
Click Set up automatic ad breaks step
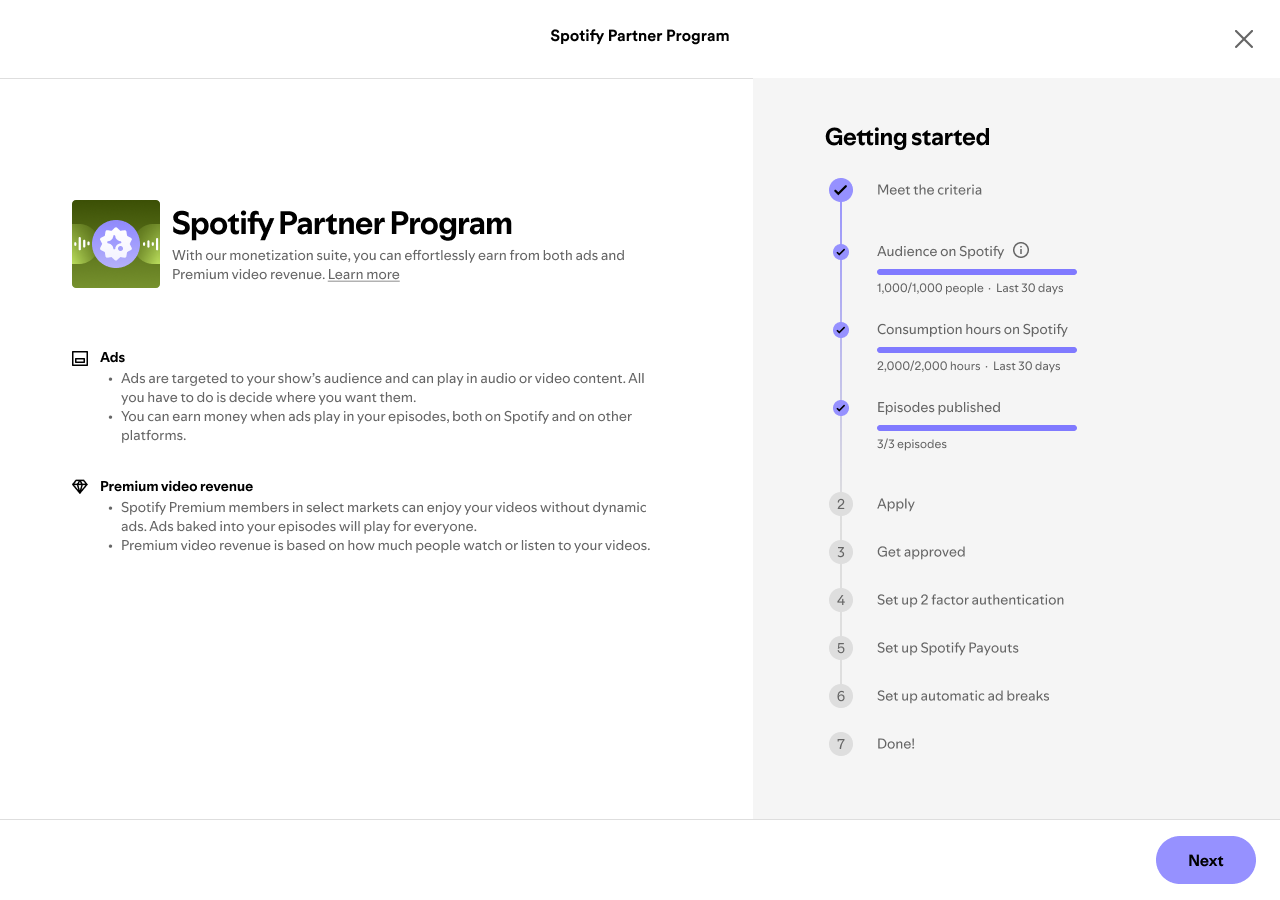click(x=963, y=696)
